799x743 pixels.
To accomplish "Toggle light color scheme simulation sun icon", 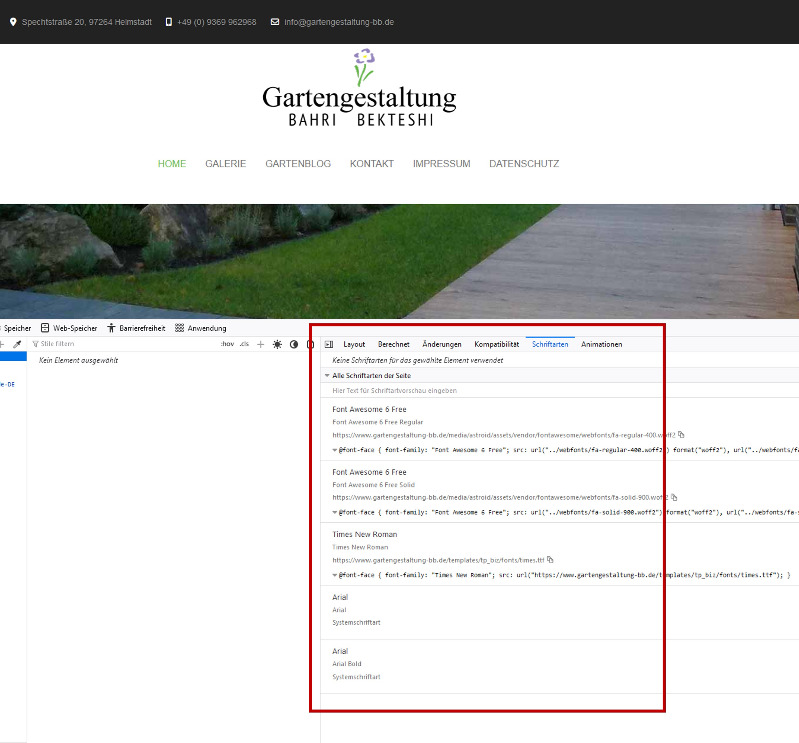I will [x=277, y=344].
